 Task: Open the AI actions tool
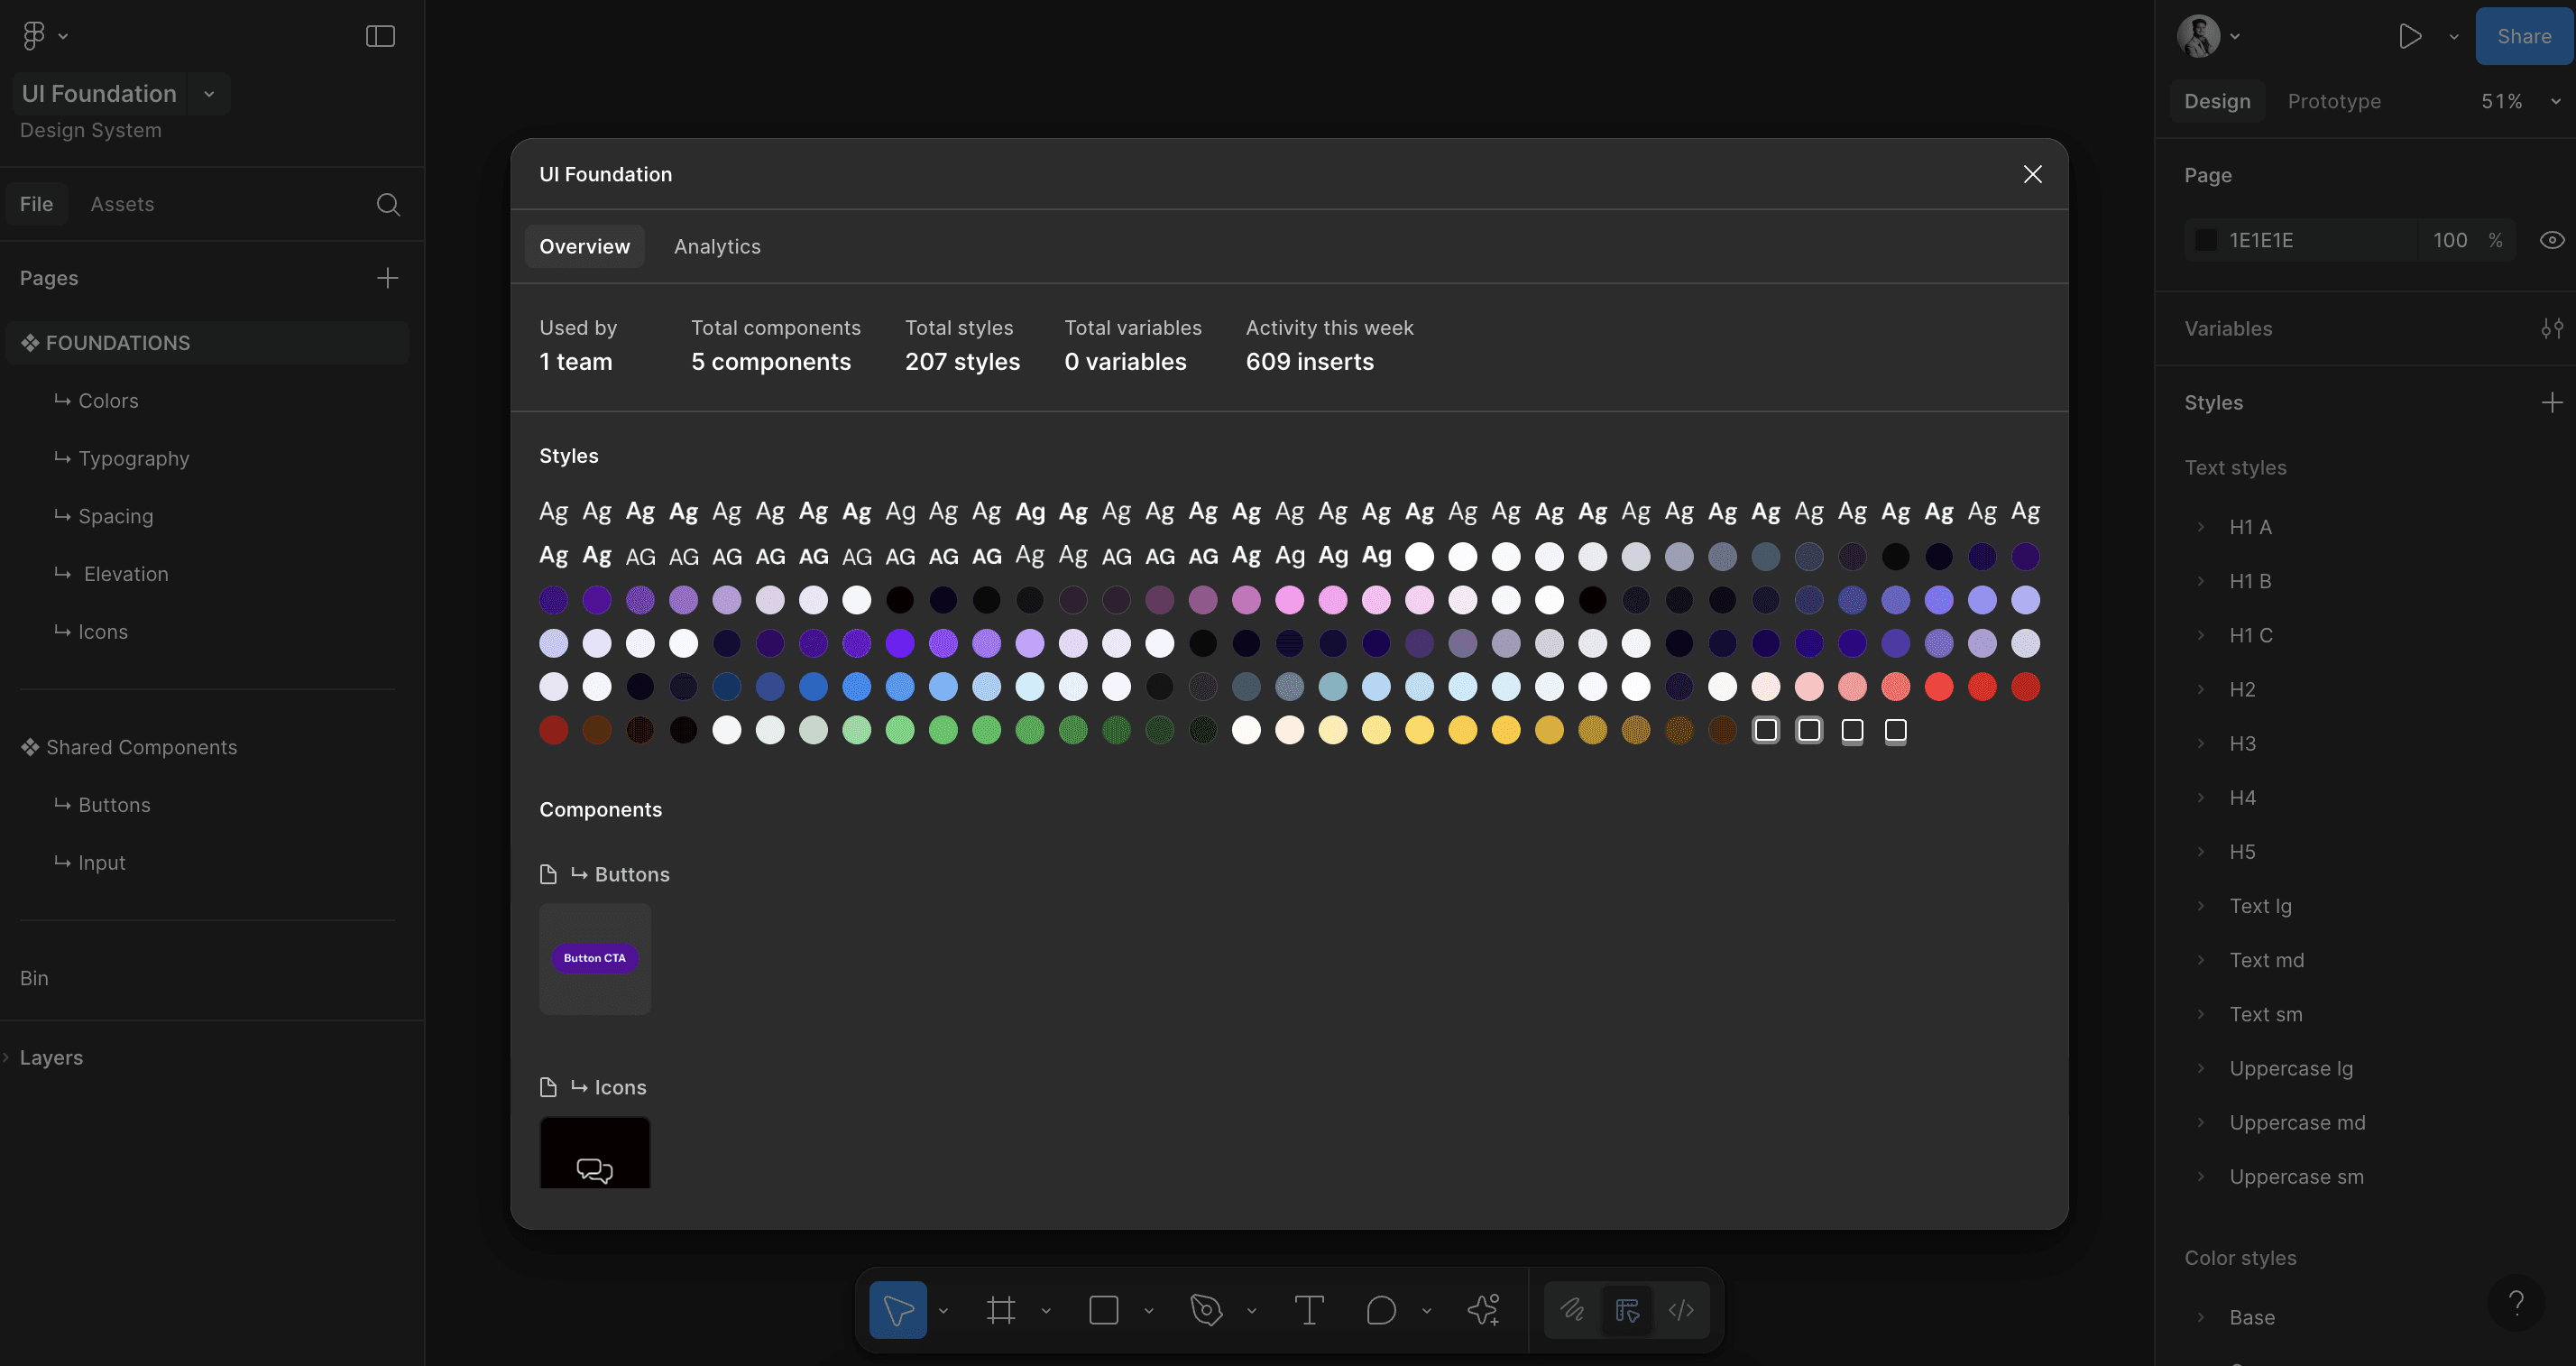coord(1483,1309)
